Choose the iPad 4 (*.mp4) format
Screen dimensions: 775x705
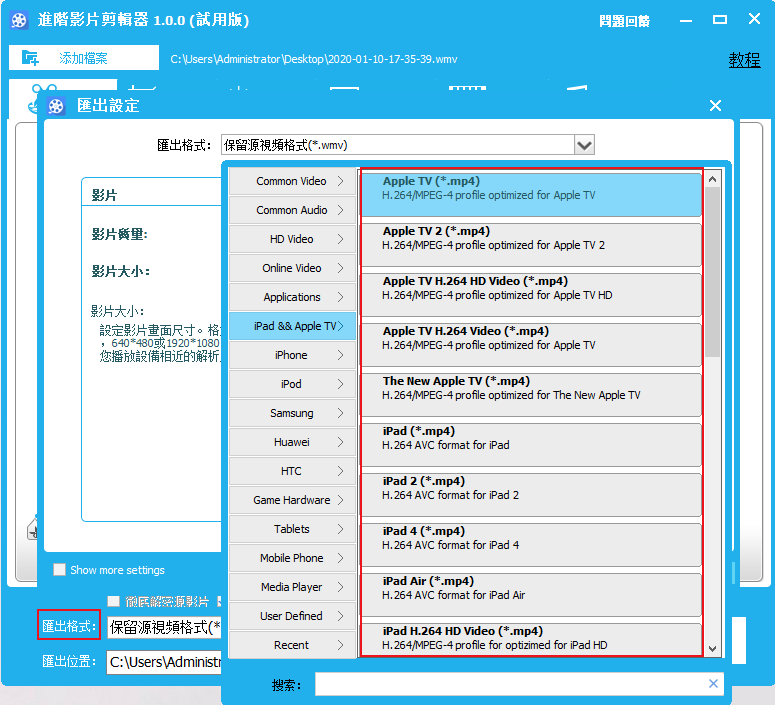(531, 544)
